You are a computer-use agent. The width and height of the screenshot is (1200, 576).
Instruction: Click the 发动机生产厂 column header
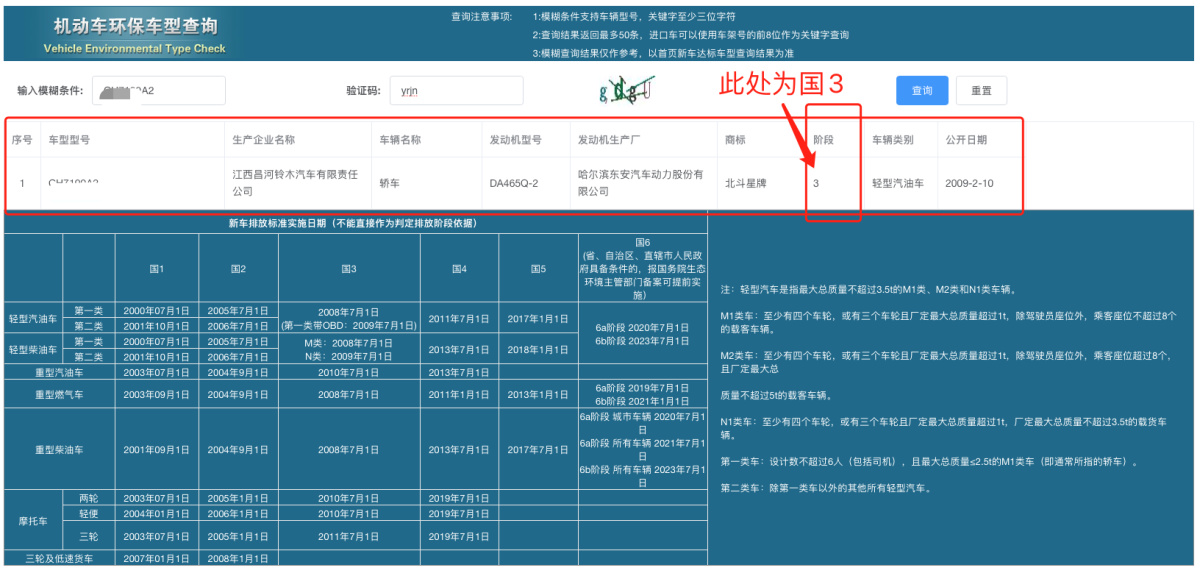pos(610,140)
